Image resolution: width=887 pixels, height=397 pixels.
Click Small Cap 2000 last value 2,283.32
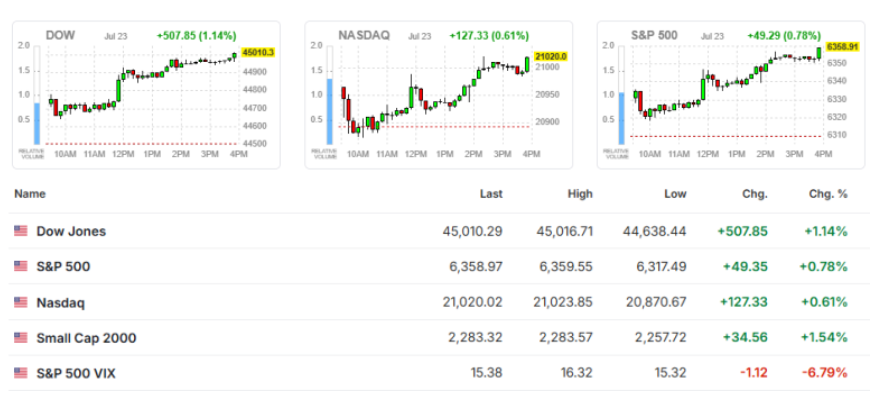[476, 338]
